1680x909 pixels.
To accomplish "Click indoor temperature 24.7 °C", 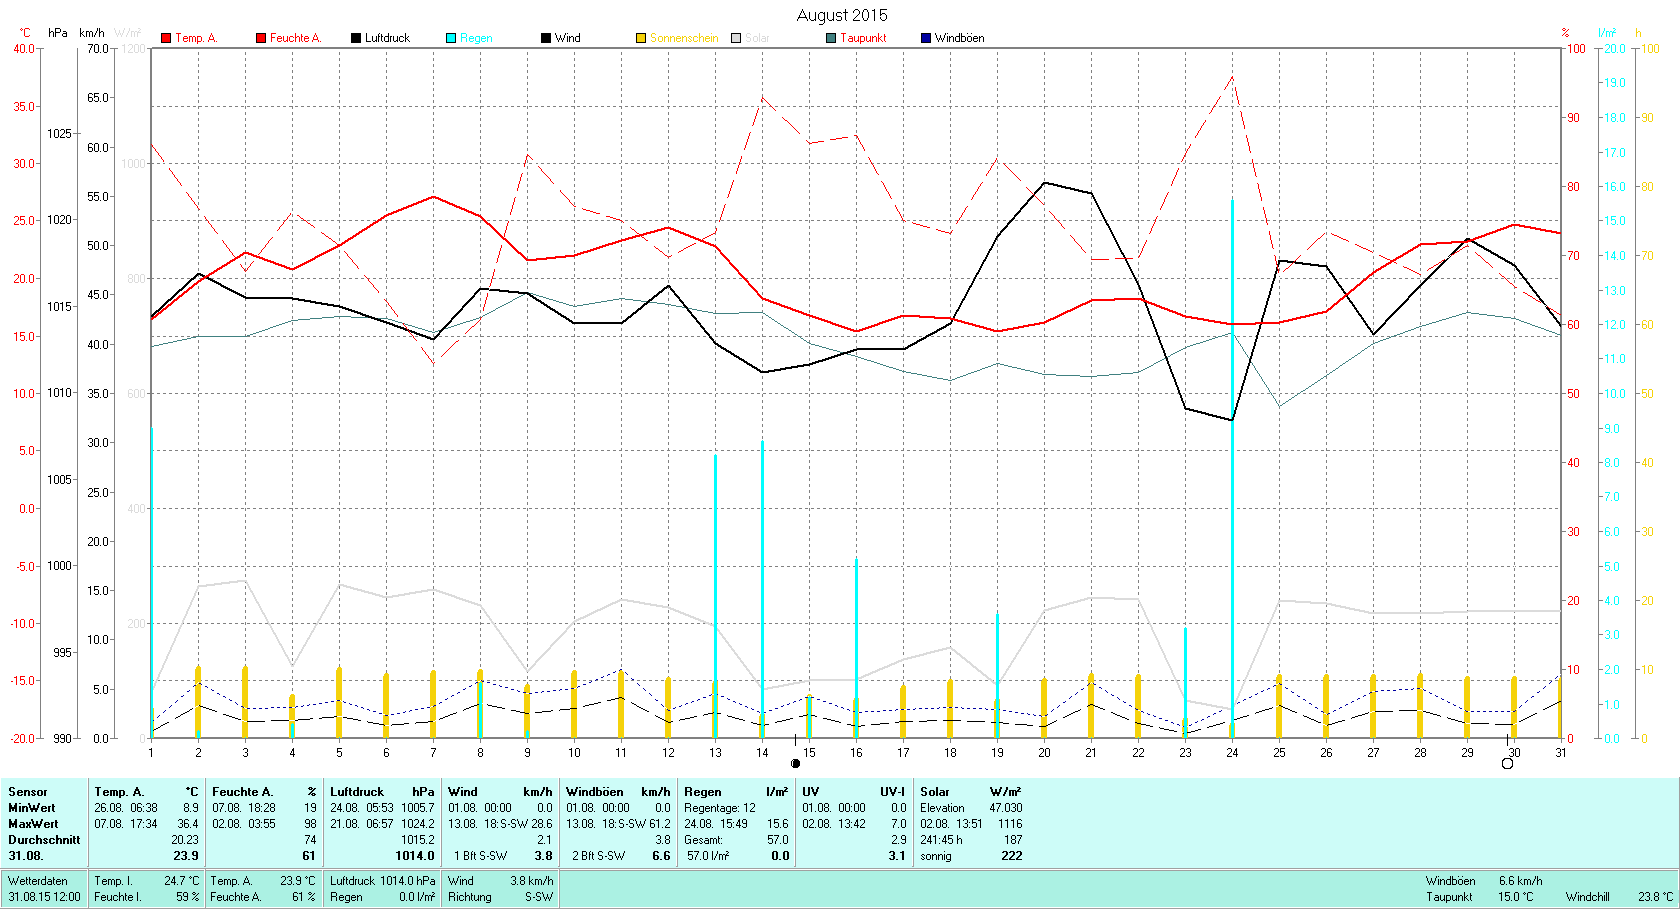I will point(182,881).
